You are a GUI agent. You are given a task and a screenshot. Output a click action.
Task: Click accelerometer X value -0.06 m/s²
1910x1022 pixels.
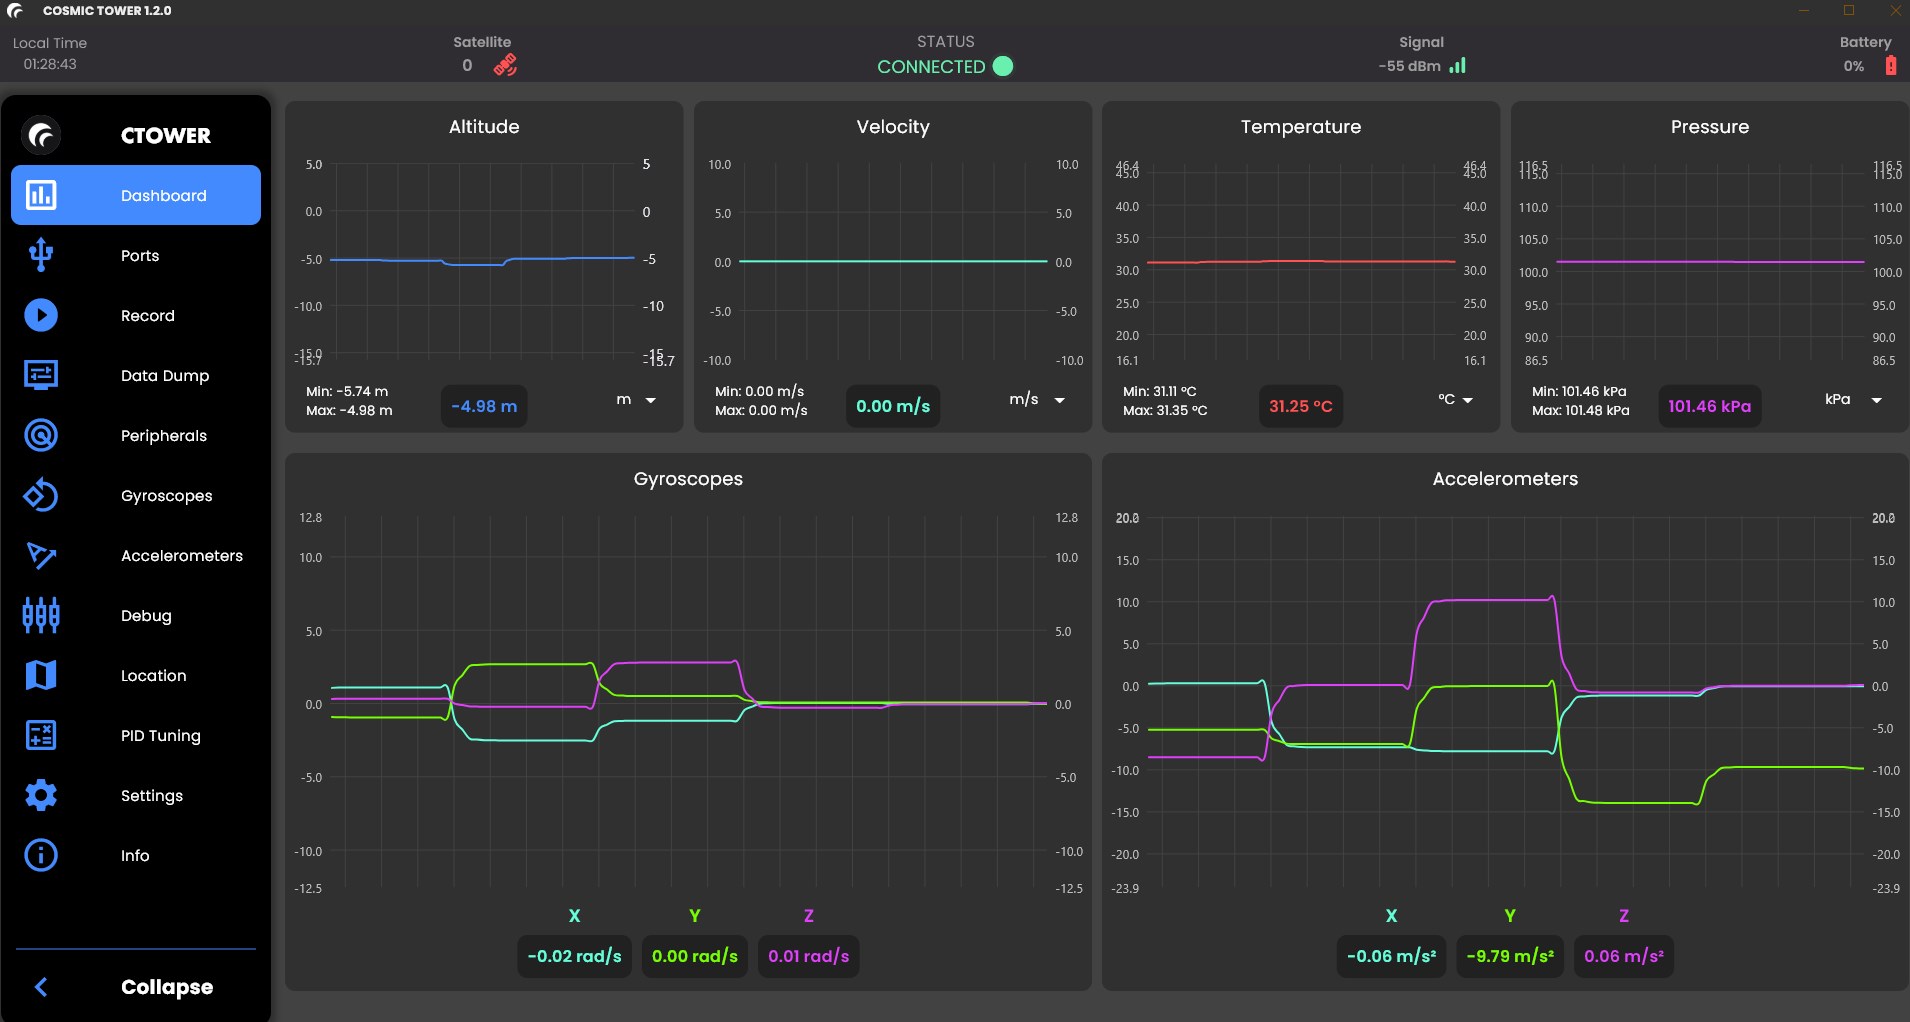(x=1391, y=956)
